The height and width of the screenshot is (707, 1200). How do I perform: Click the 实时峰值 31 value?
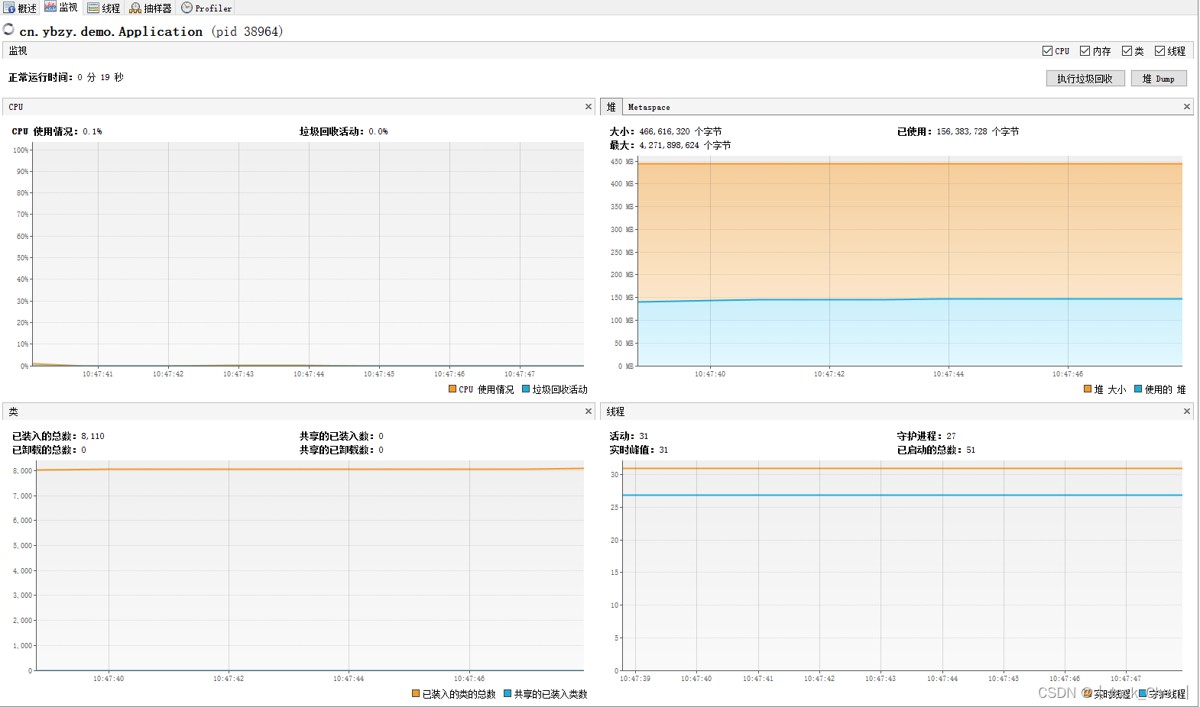click(x=663, y=450)
